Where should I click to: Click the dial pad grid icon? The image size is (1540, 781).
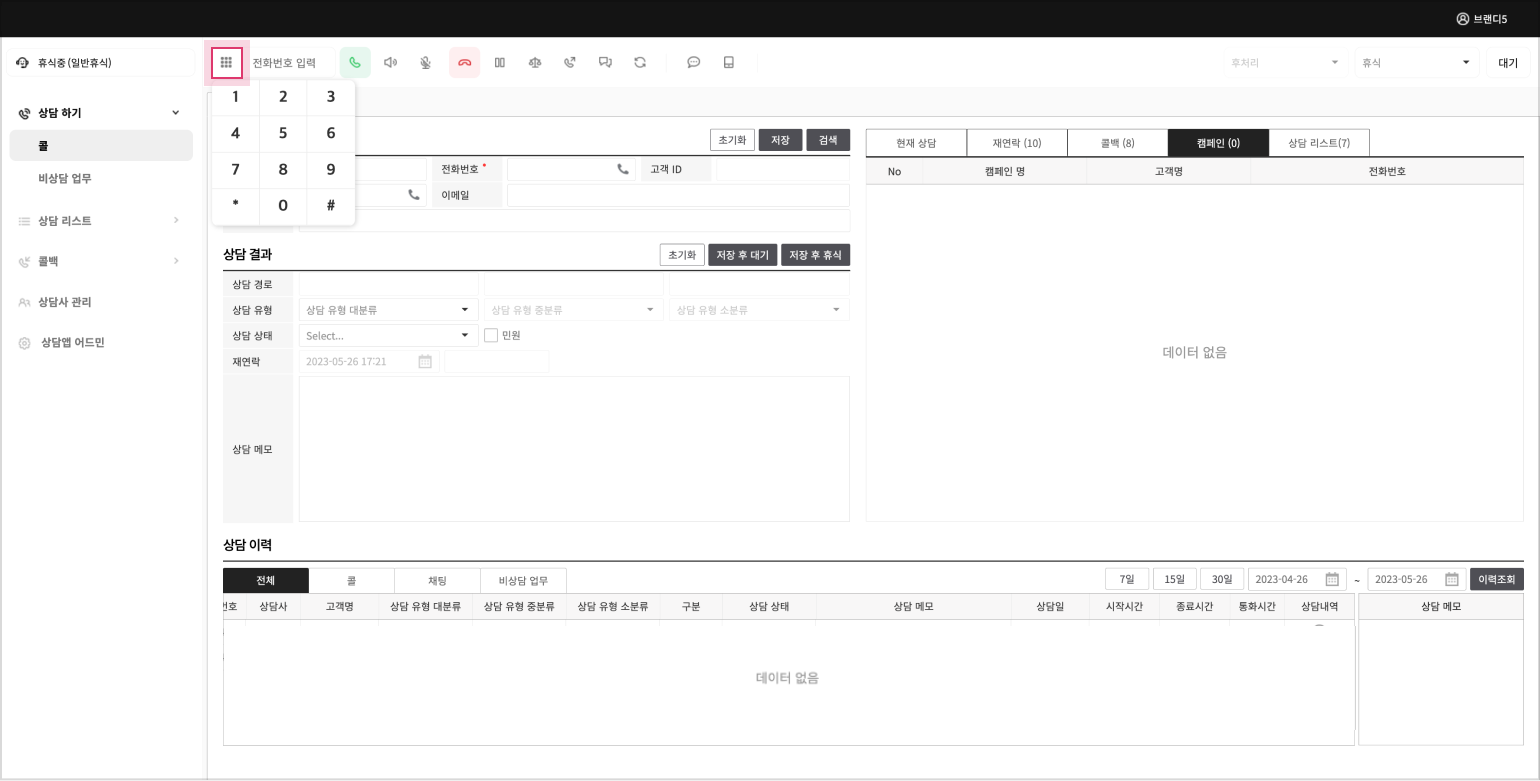pyautogui.click(x=227, y=63)
